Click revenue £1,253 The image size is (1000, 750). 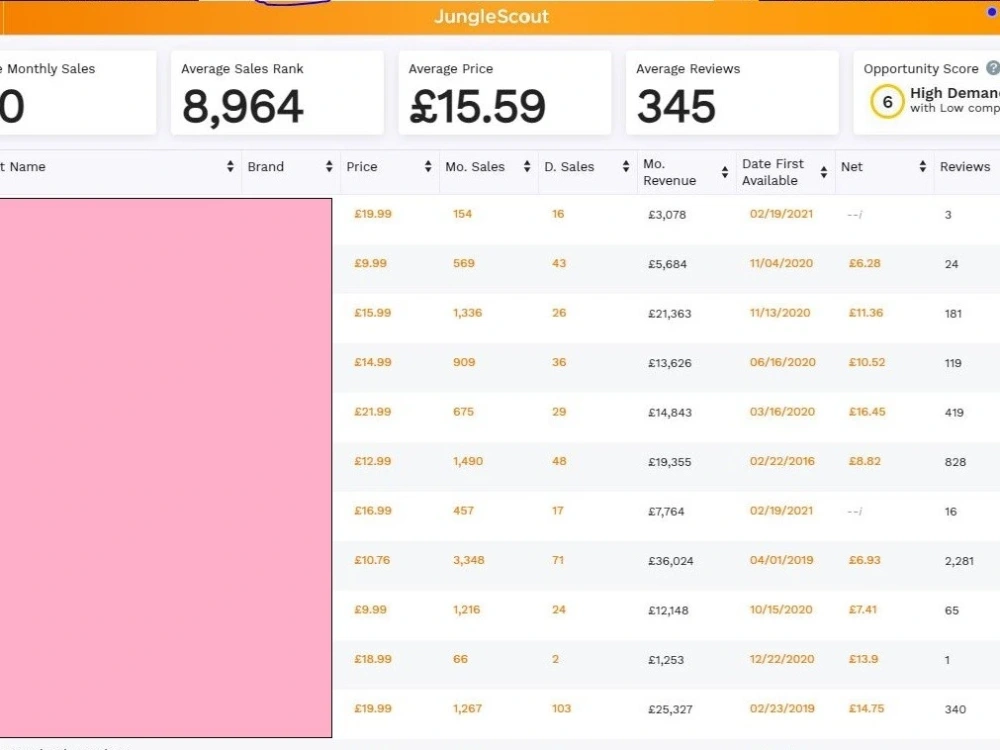(x=666, y=660)
